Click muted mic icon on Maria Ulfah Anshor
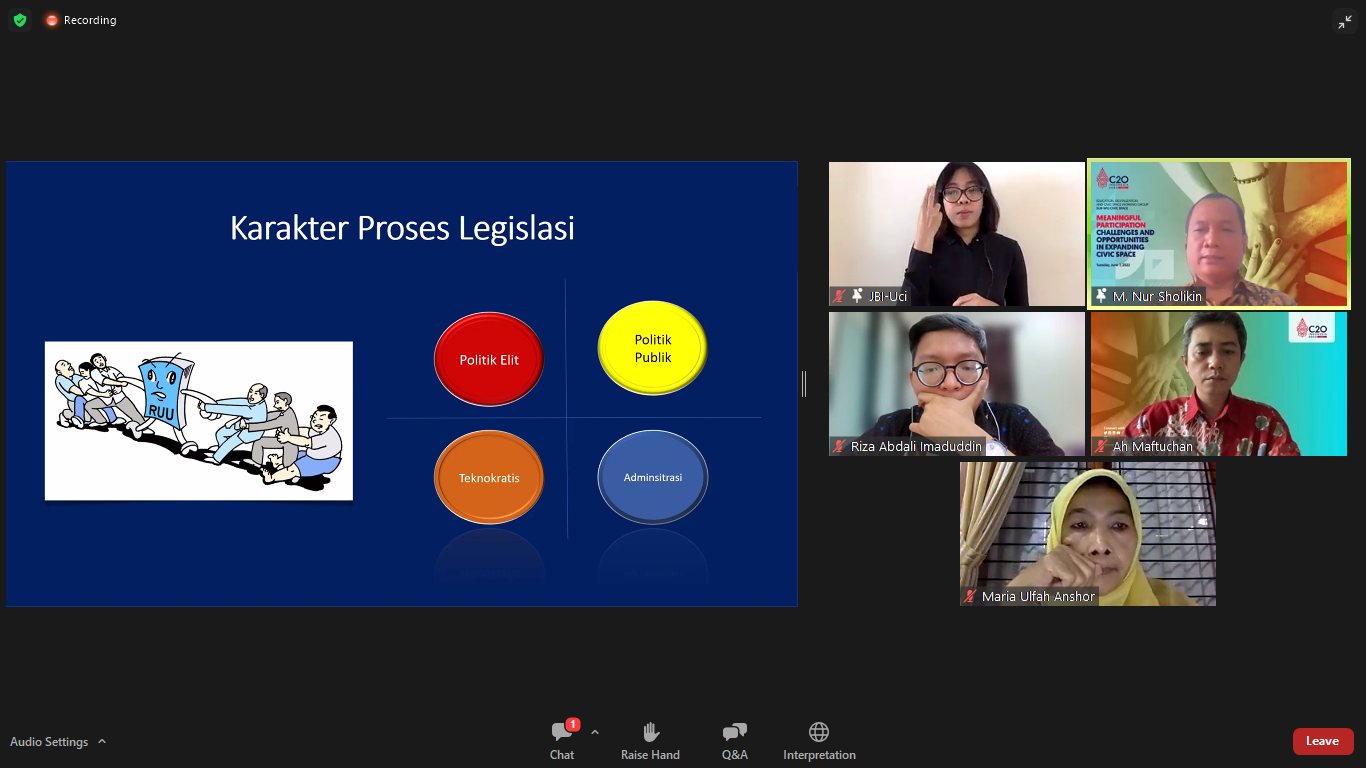 coord(970,596)
